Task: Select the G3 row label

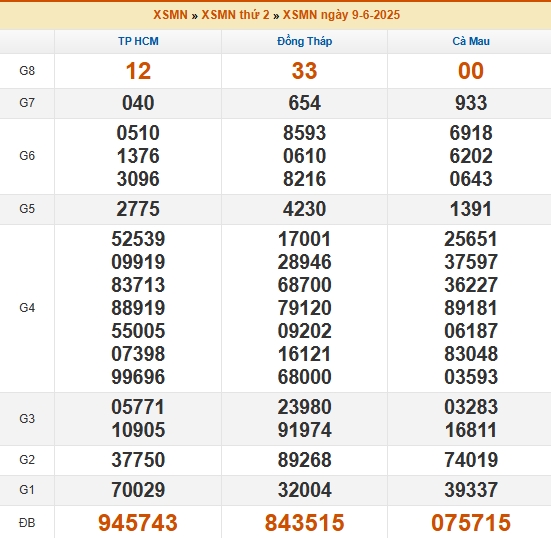Action: (x=27, y=419)
